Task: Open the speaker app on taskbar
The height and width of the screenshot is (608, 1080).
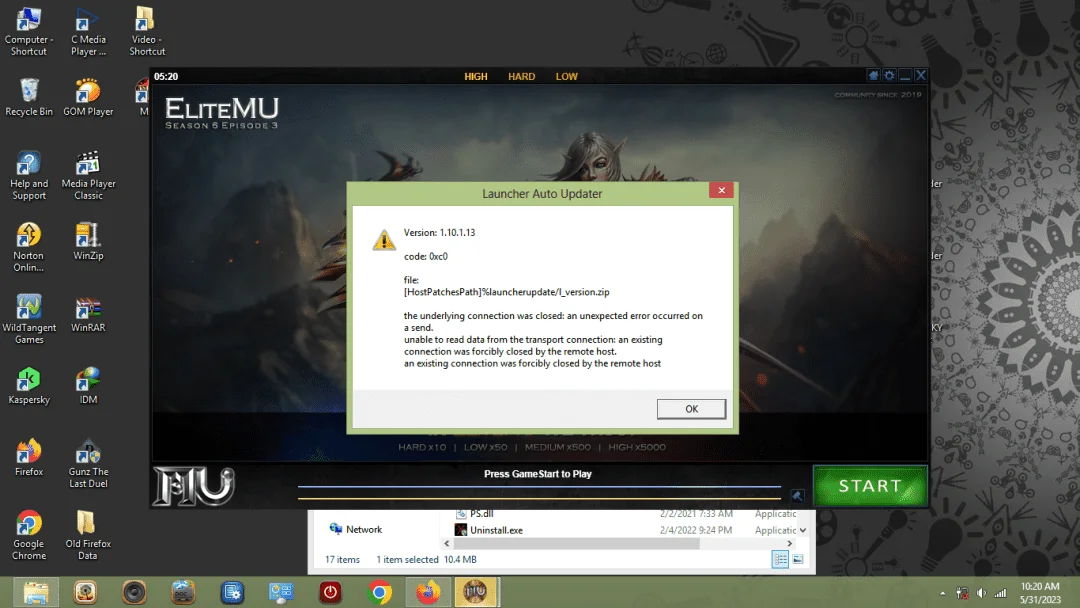Action: (x=134, y=592)
